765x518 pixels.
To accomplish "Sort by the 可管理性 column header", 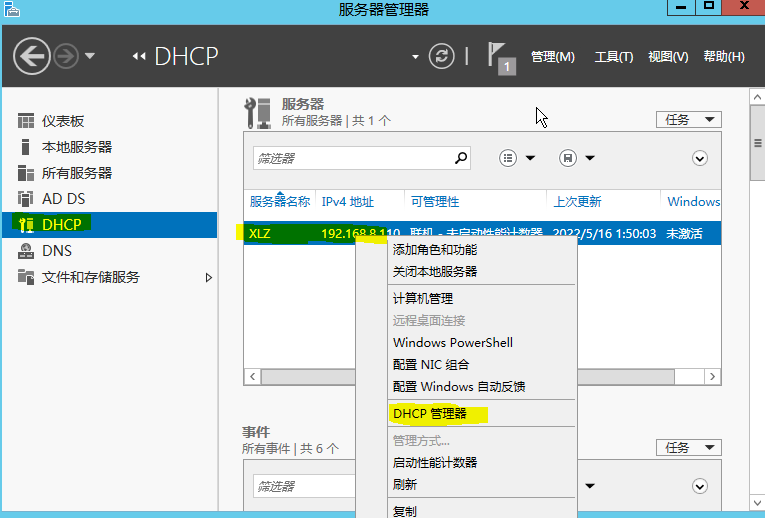I will (435, 201).
